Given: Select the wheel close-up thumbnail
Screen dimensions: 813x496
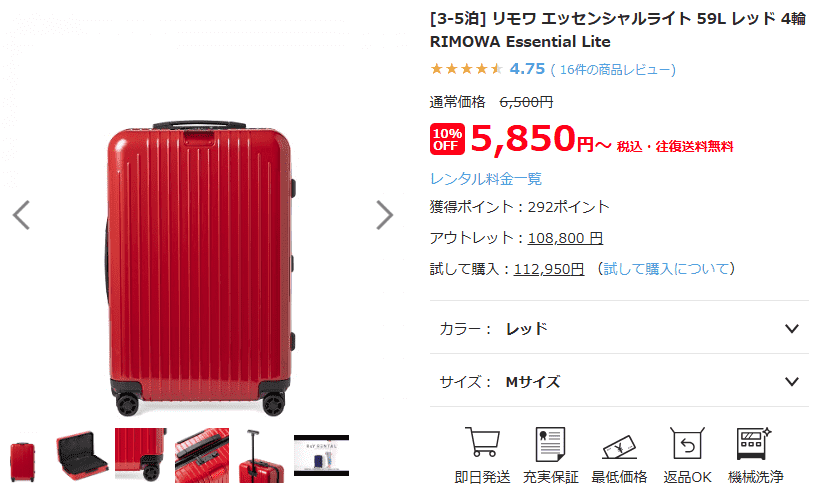Looking at the screenshot, I should [x=141, y=455].
